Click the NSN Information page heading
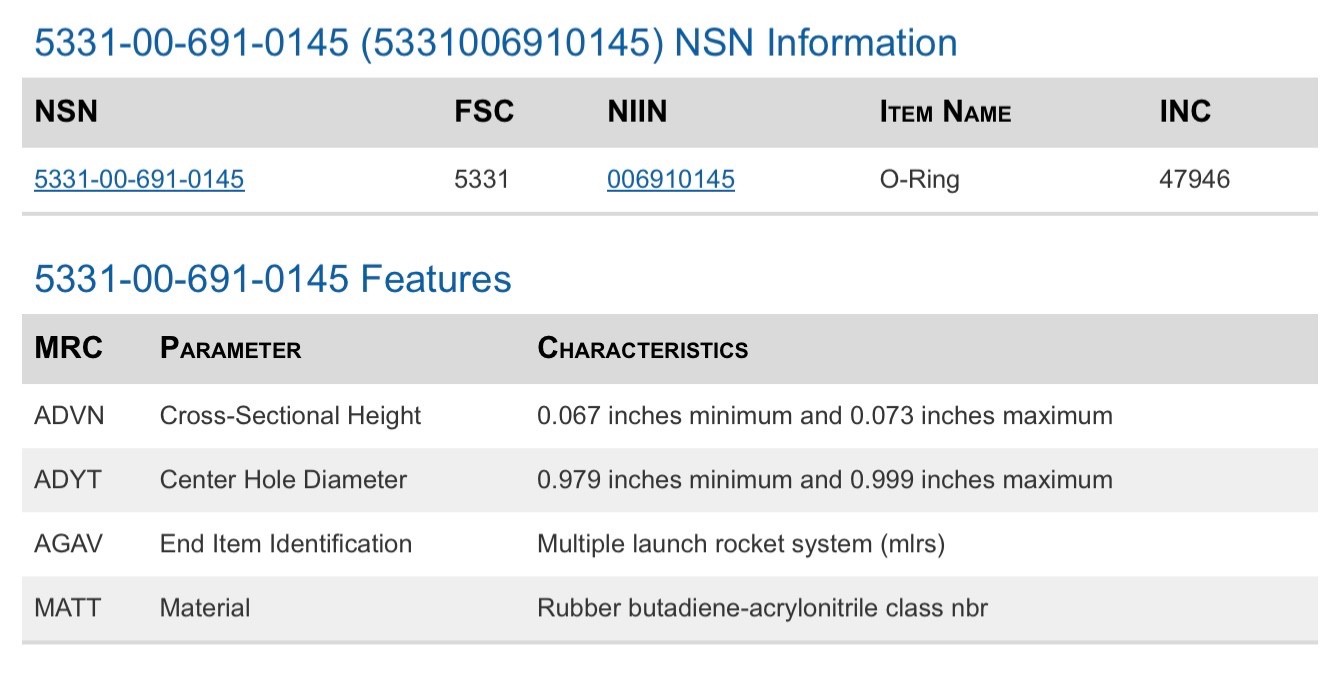1342x675 pixels. 496,43
